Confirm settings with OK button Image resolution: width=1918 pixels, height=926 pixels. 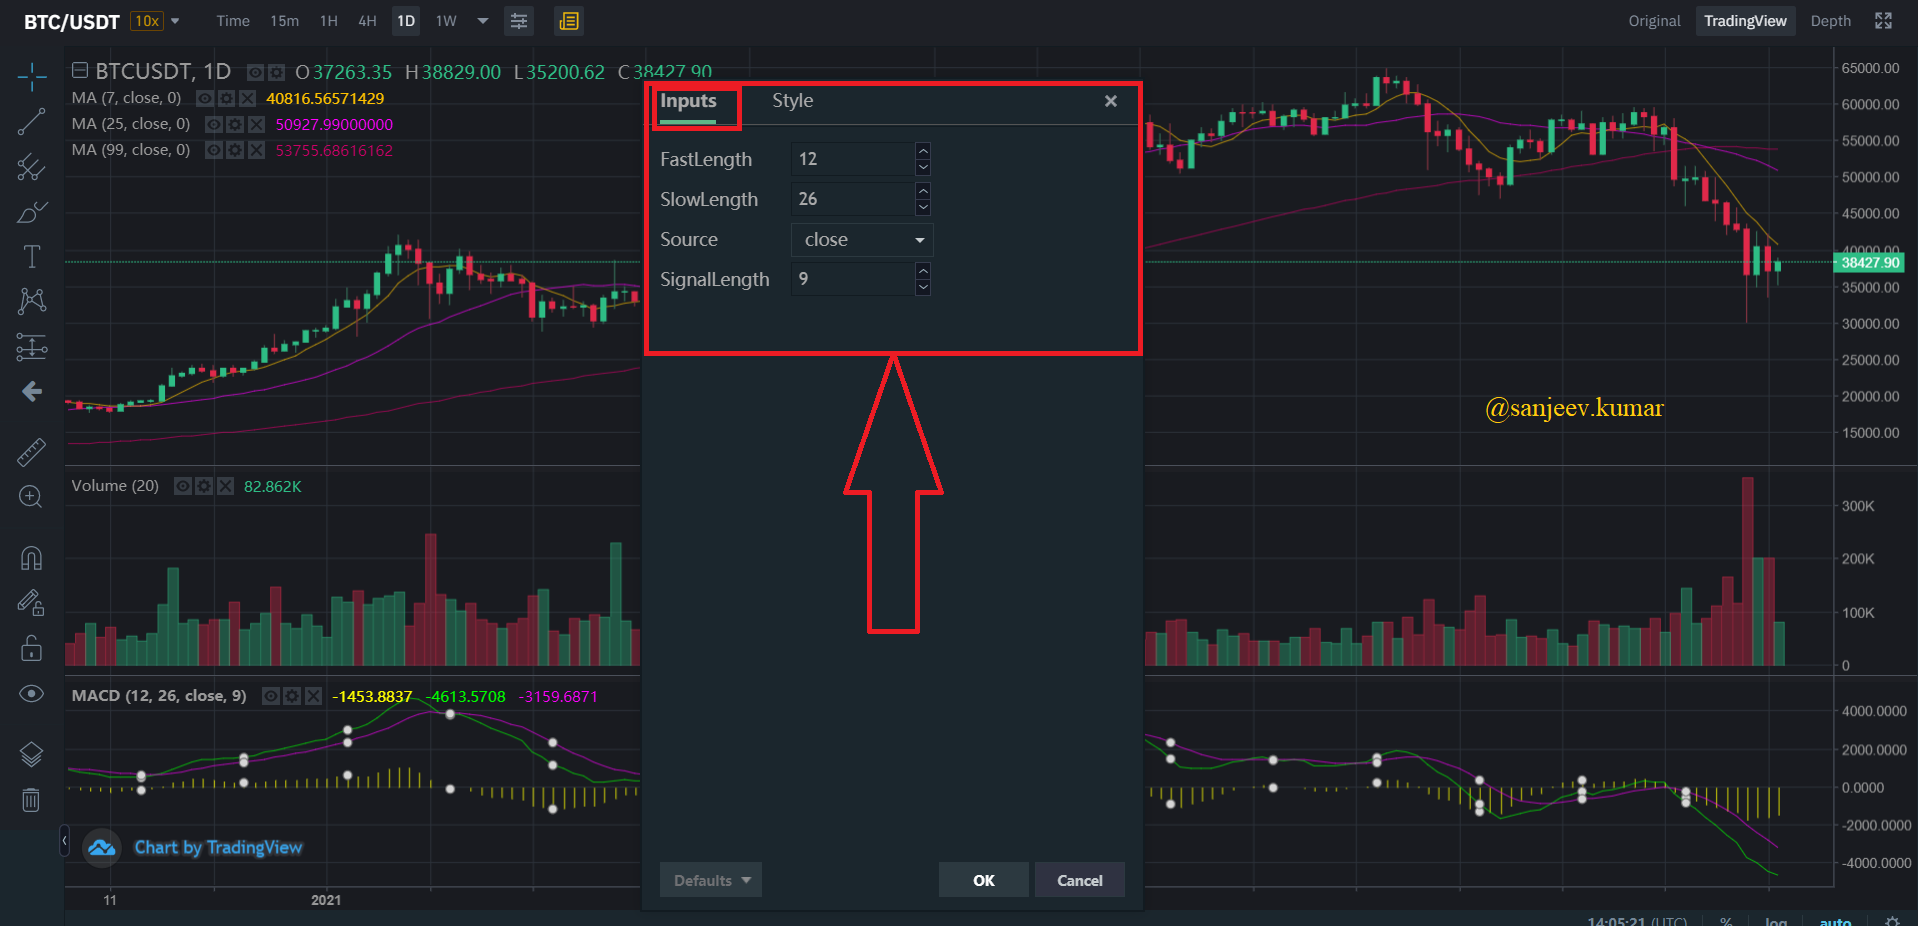(x=984, y=880)
